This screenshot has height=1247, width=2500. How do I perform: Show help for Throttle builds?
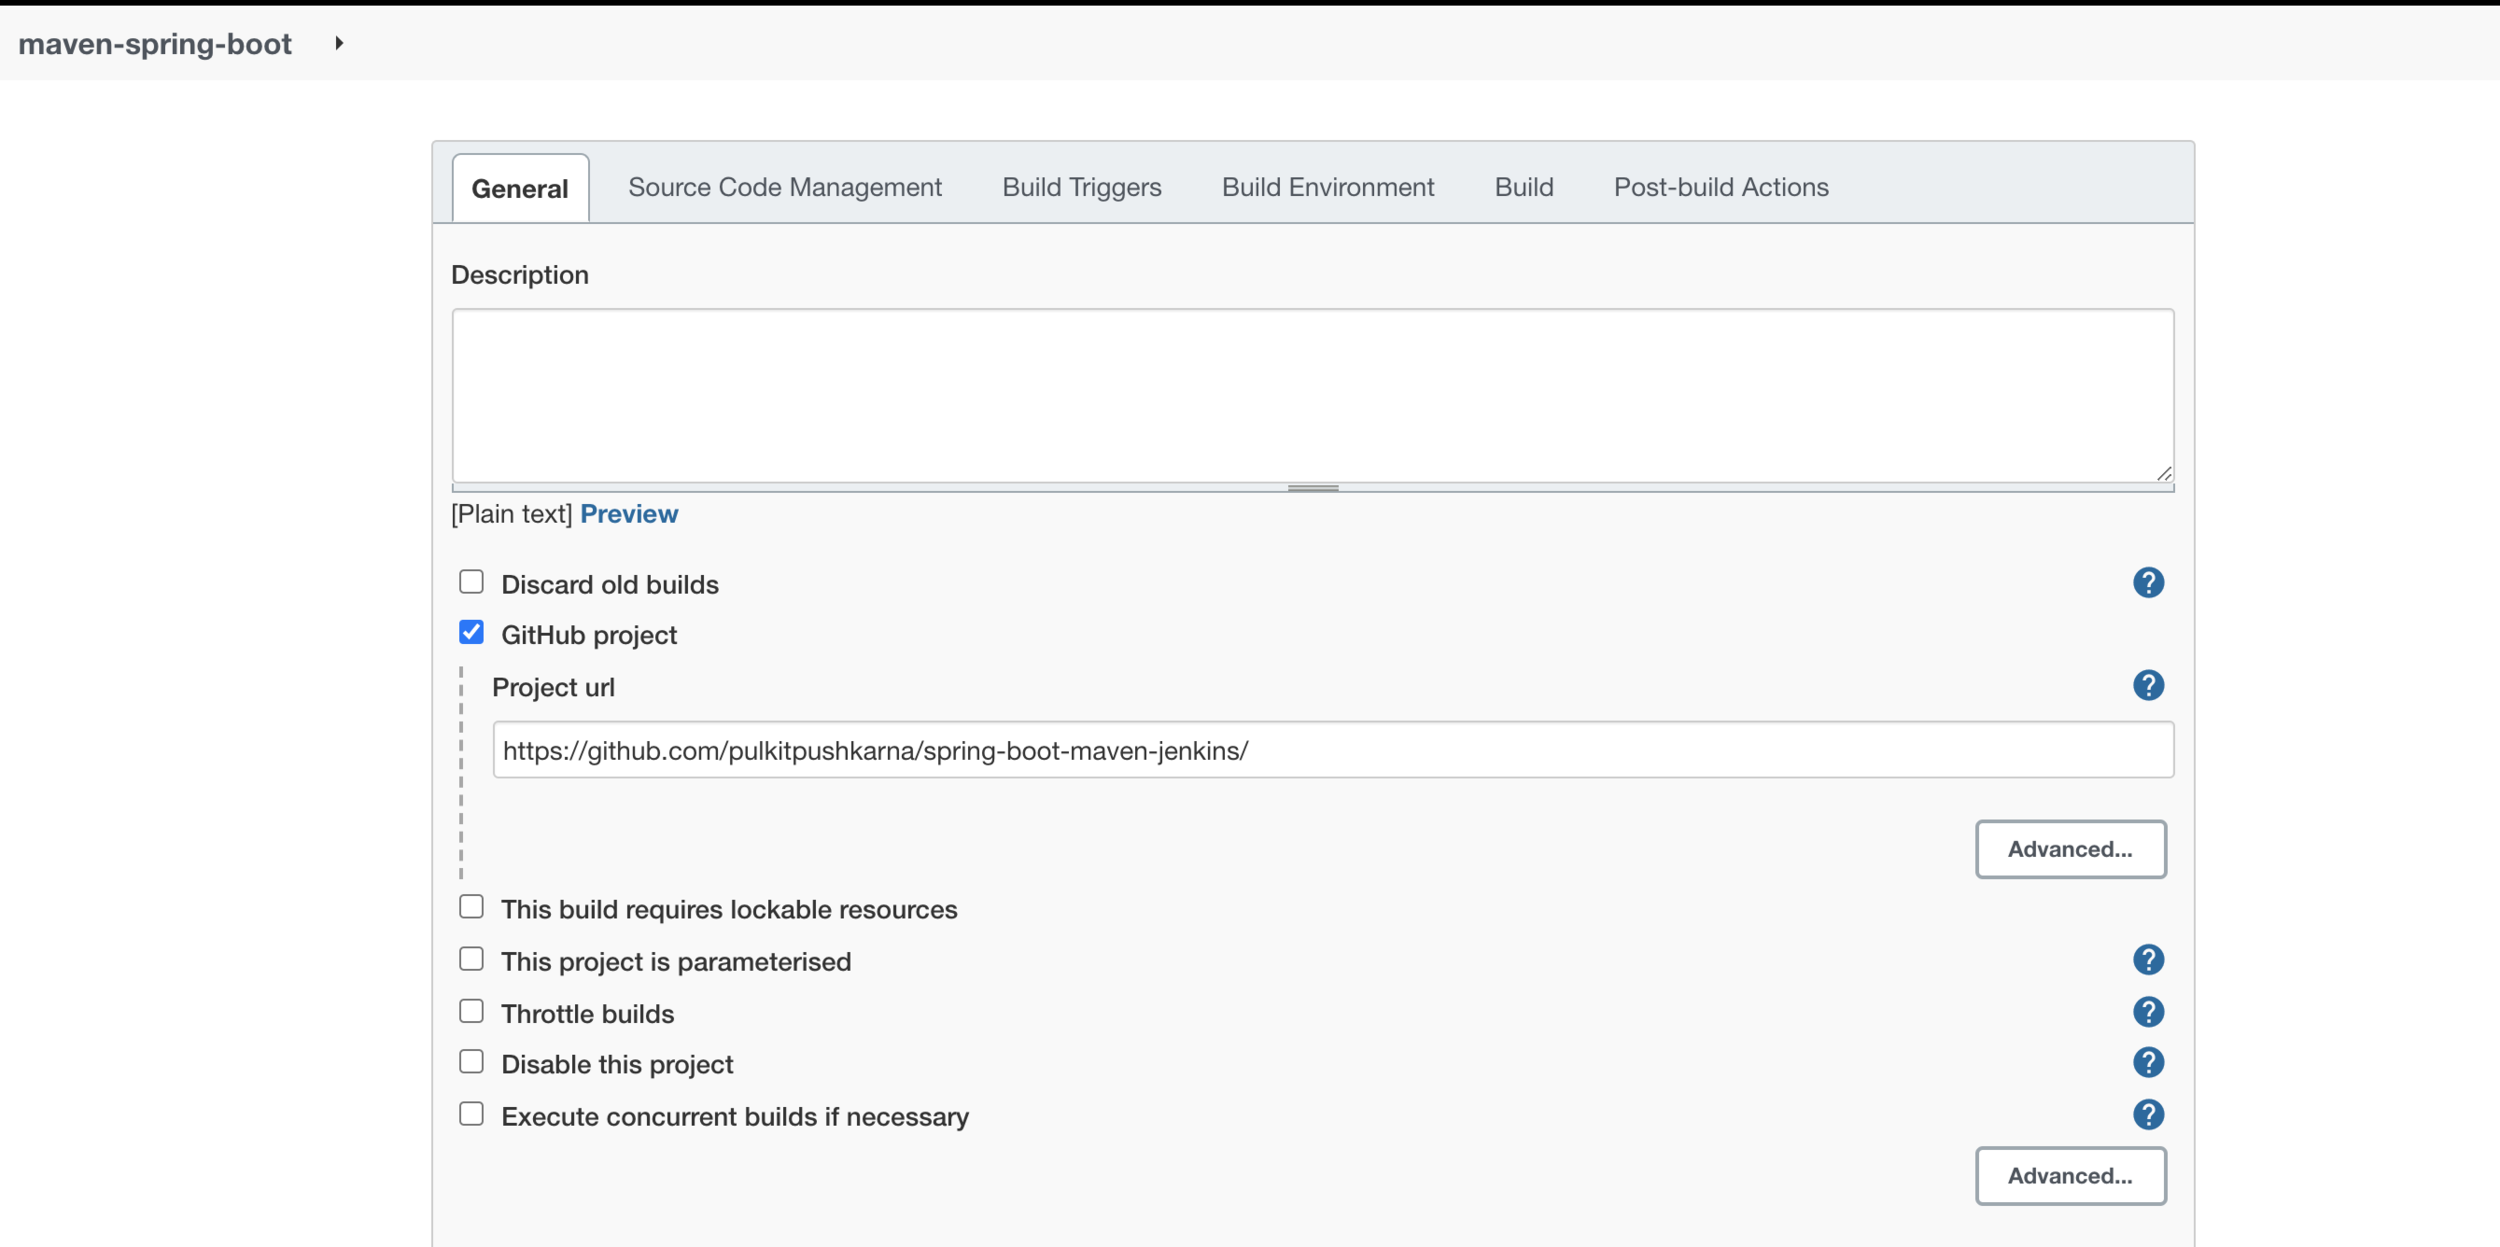pos(2147,1012)
